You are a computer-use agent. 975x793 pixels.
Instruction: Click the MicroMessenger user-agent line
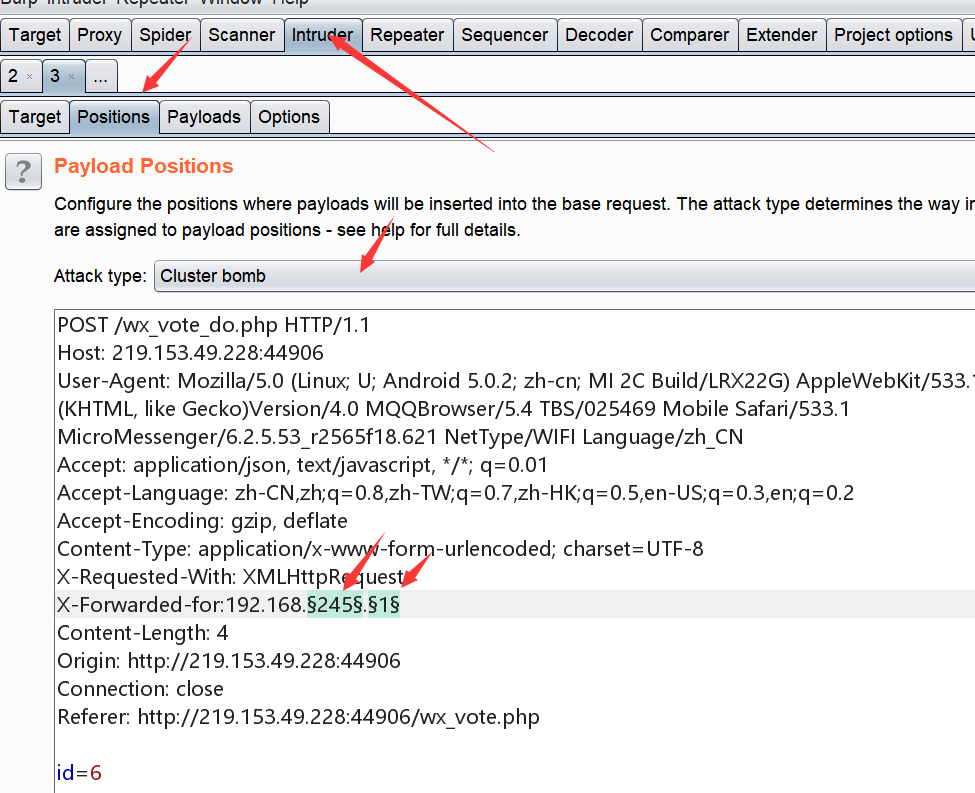[400, 437]
